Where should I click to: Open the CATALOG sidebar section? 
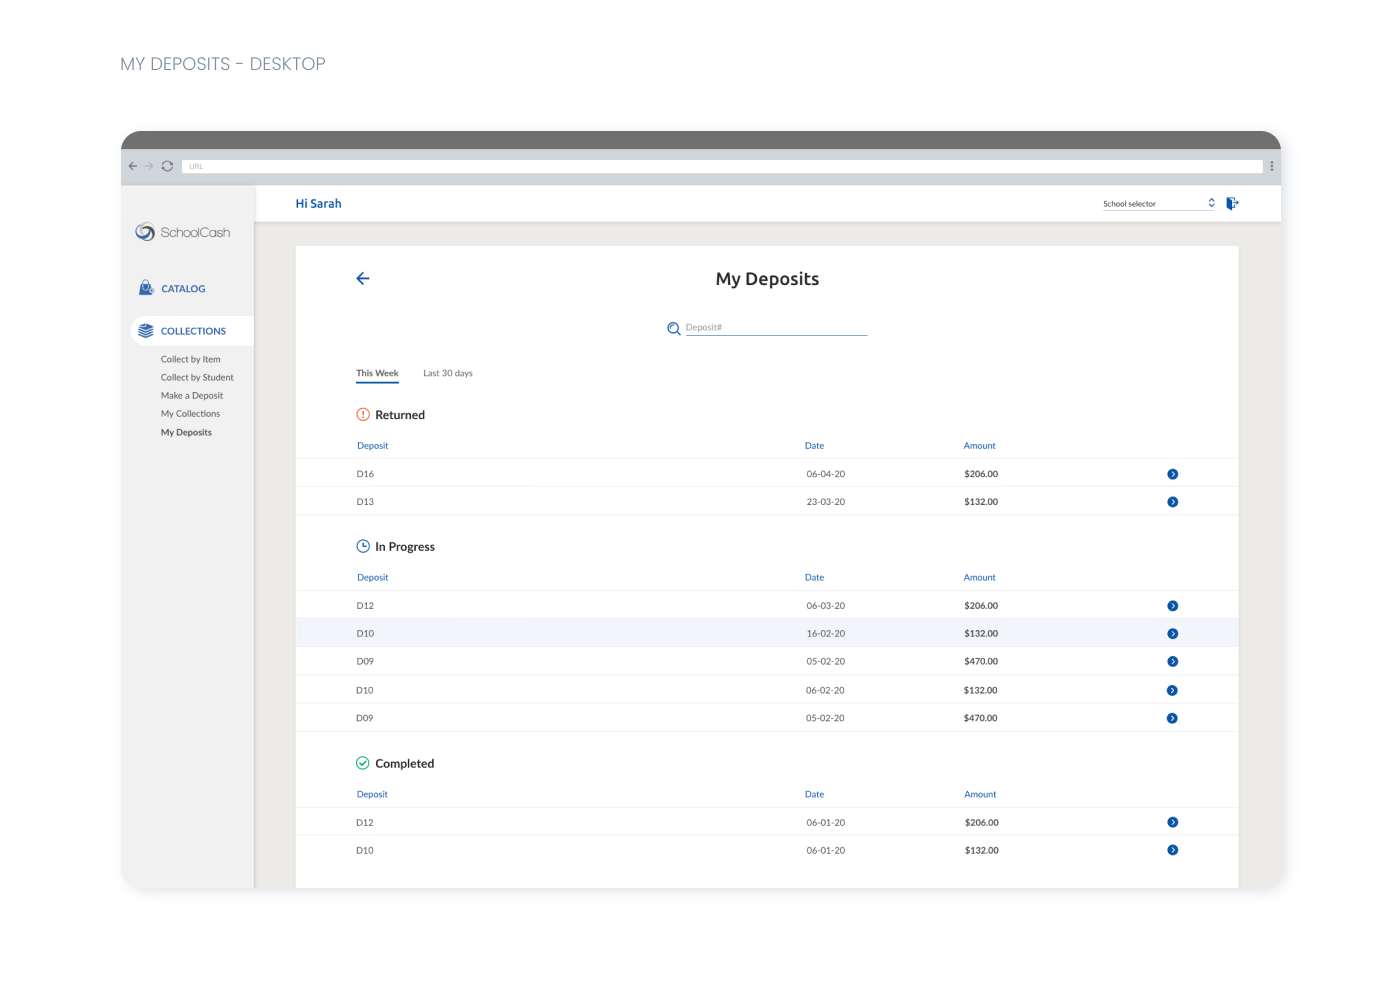coord(183,288)
